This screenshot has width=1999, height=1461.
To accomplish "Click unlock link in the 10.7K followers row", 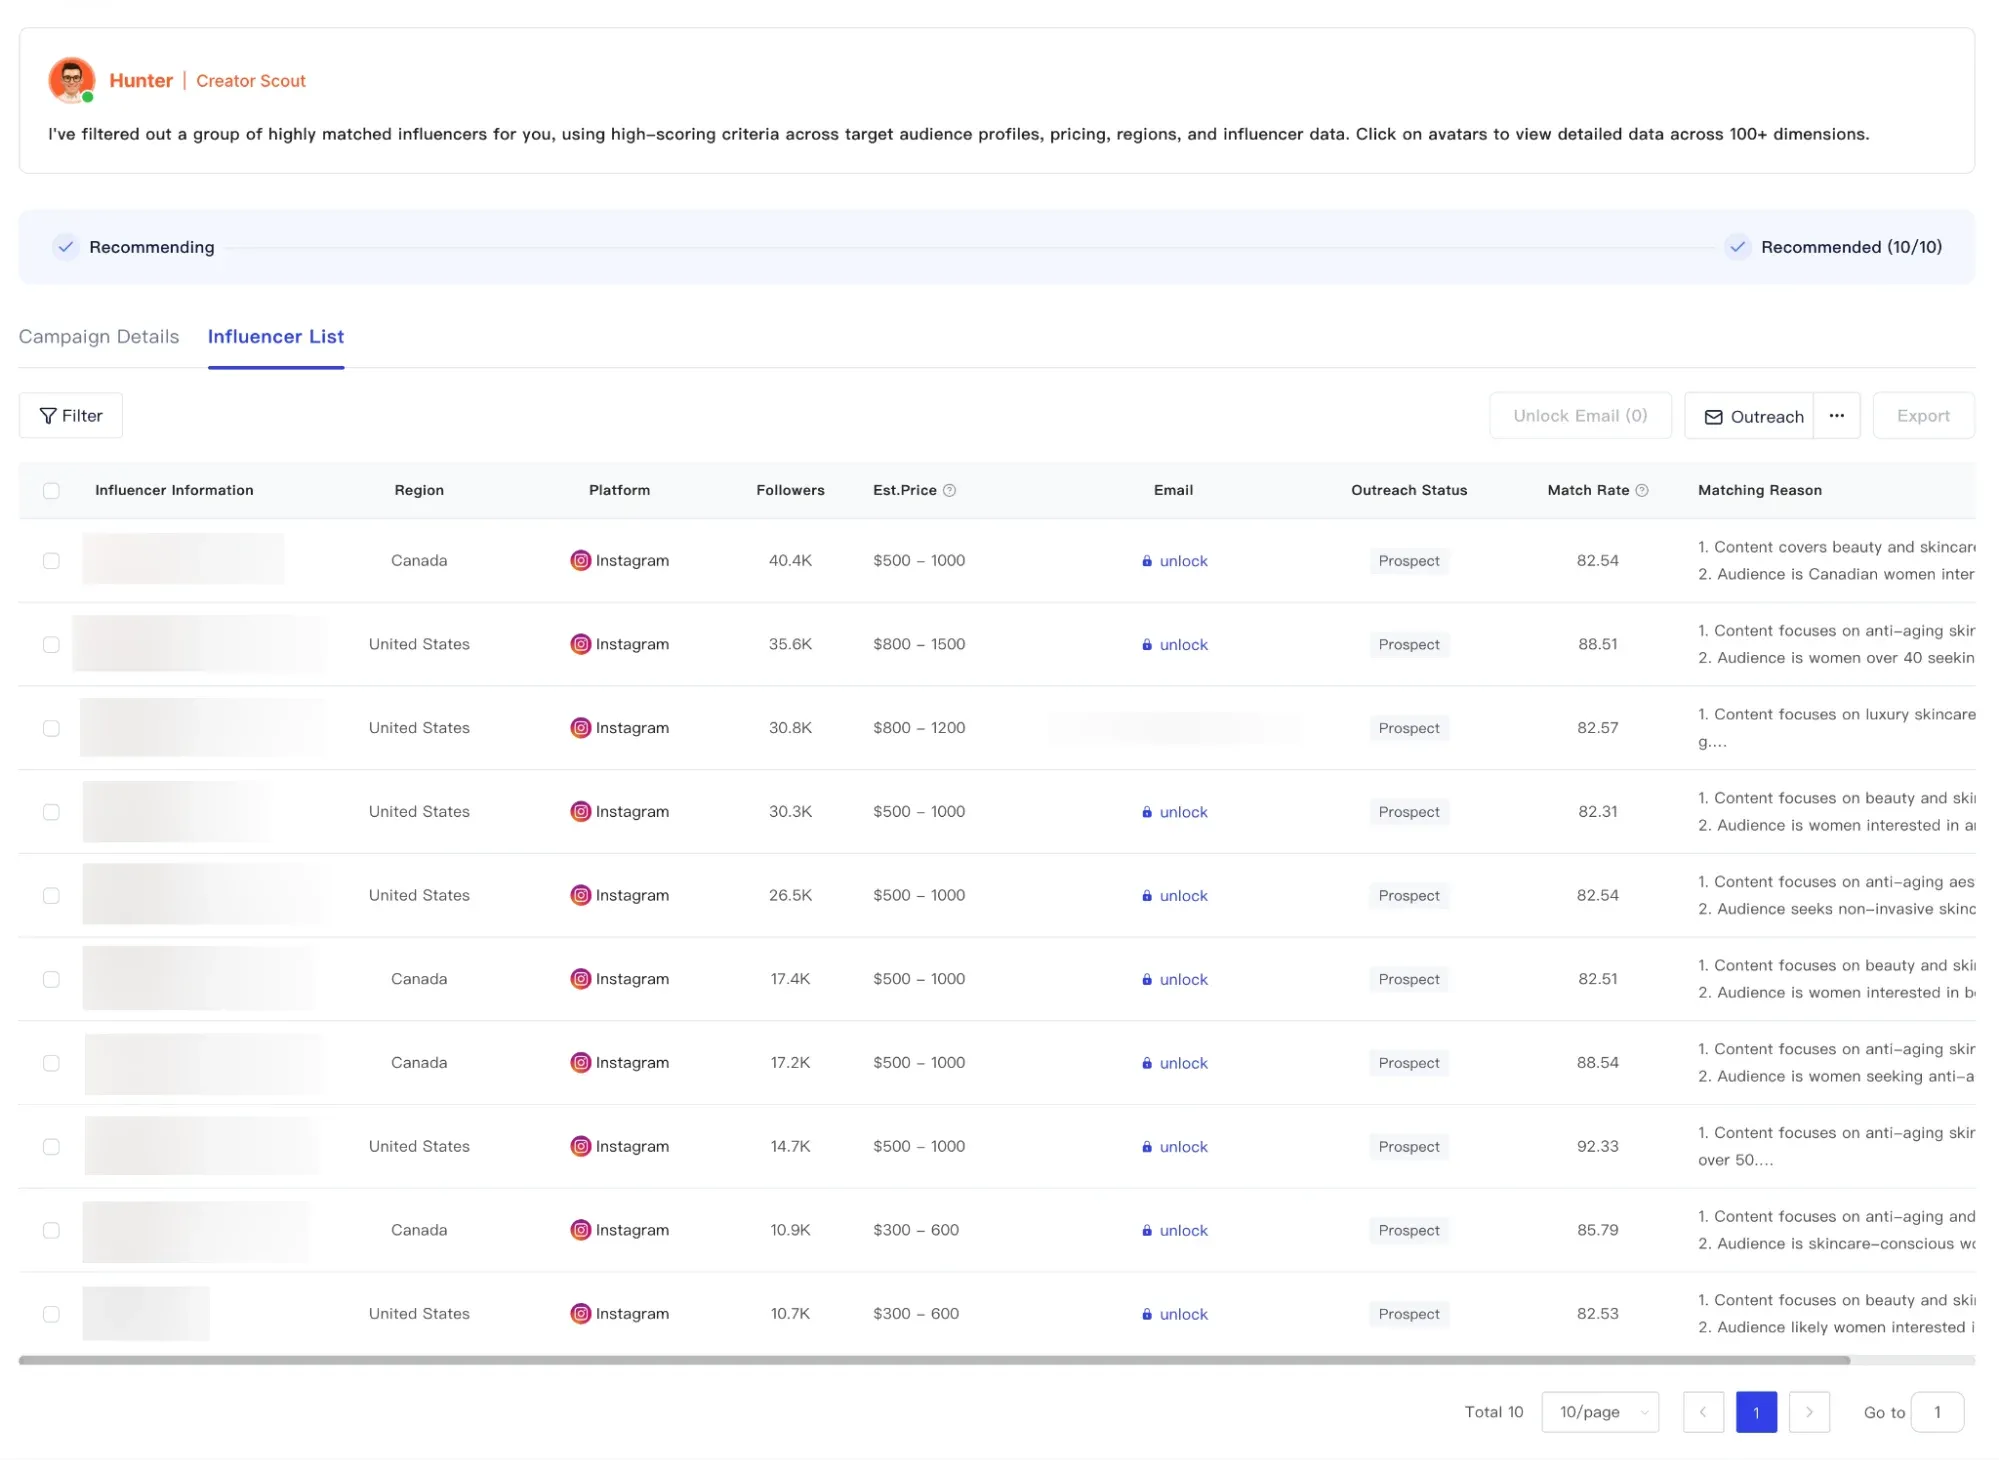I will (1183, 1314).
